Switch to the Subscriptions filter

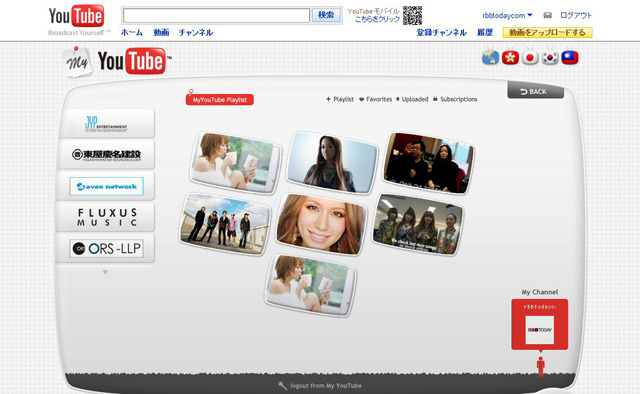(455, 99)
